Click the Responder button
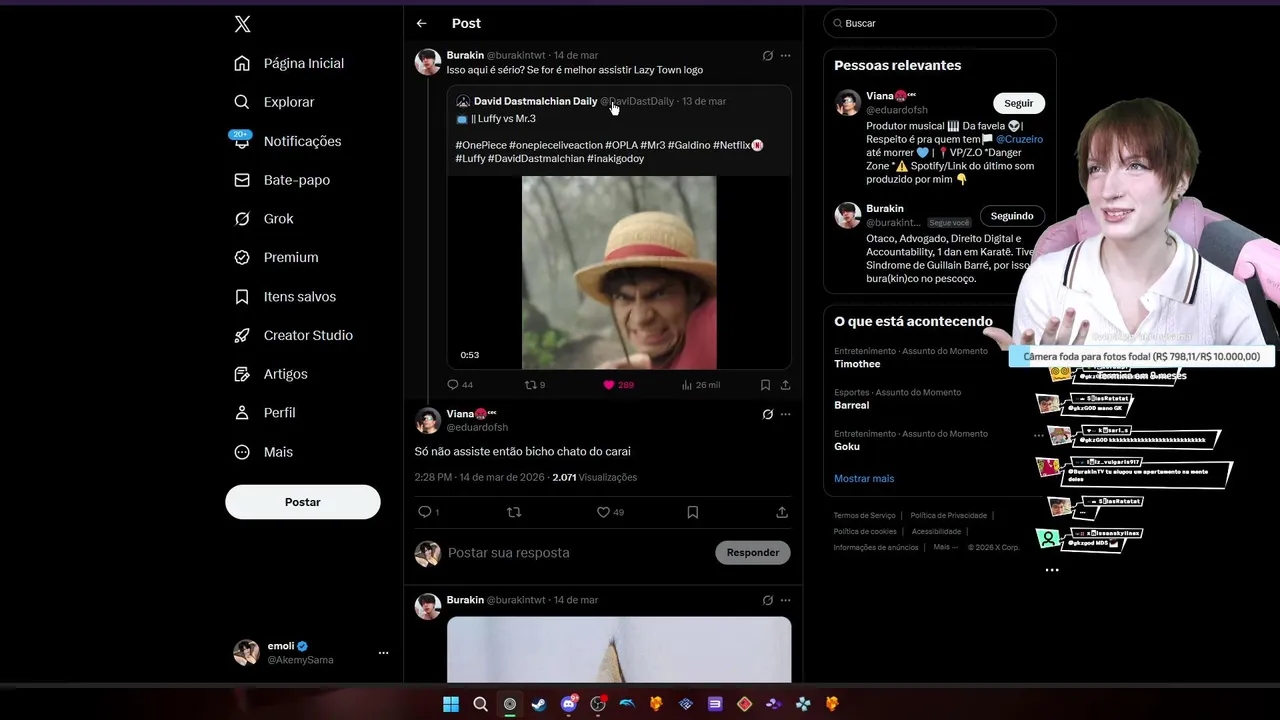 pos(753,552)
